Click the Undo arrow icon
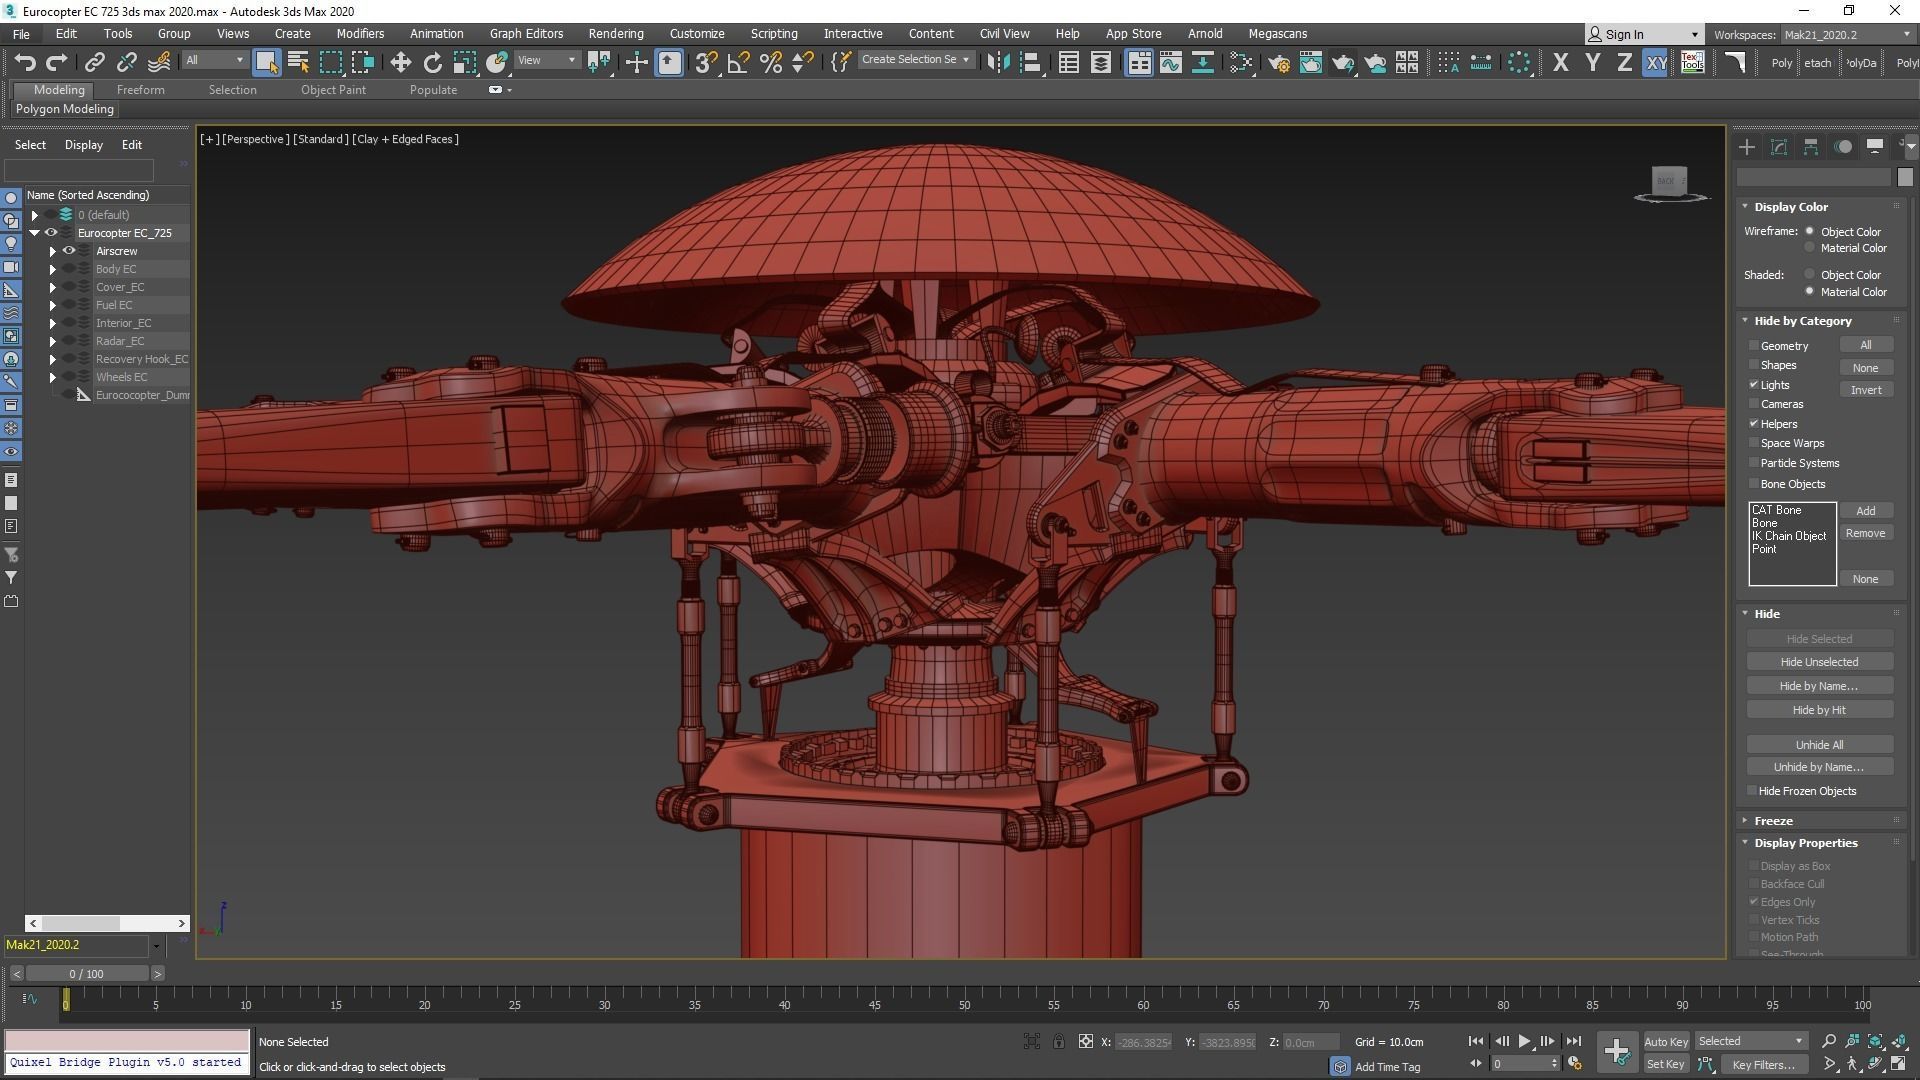 (25, 63)
